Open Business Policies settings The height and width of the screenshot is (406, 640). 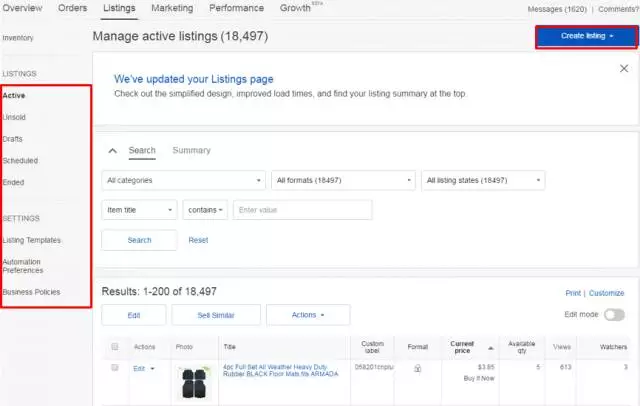[x=31, y=292]
